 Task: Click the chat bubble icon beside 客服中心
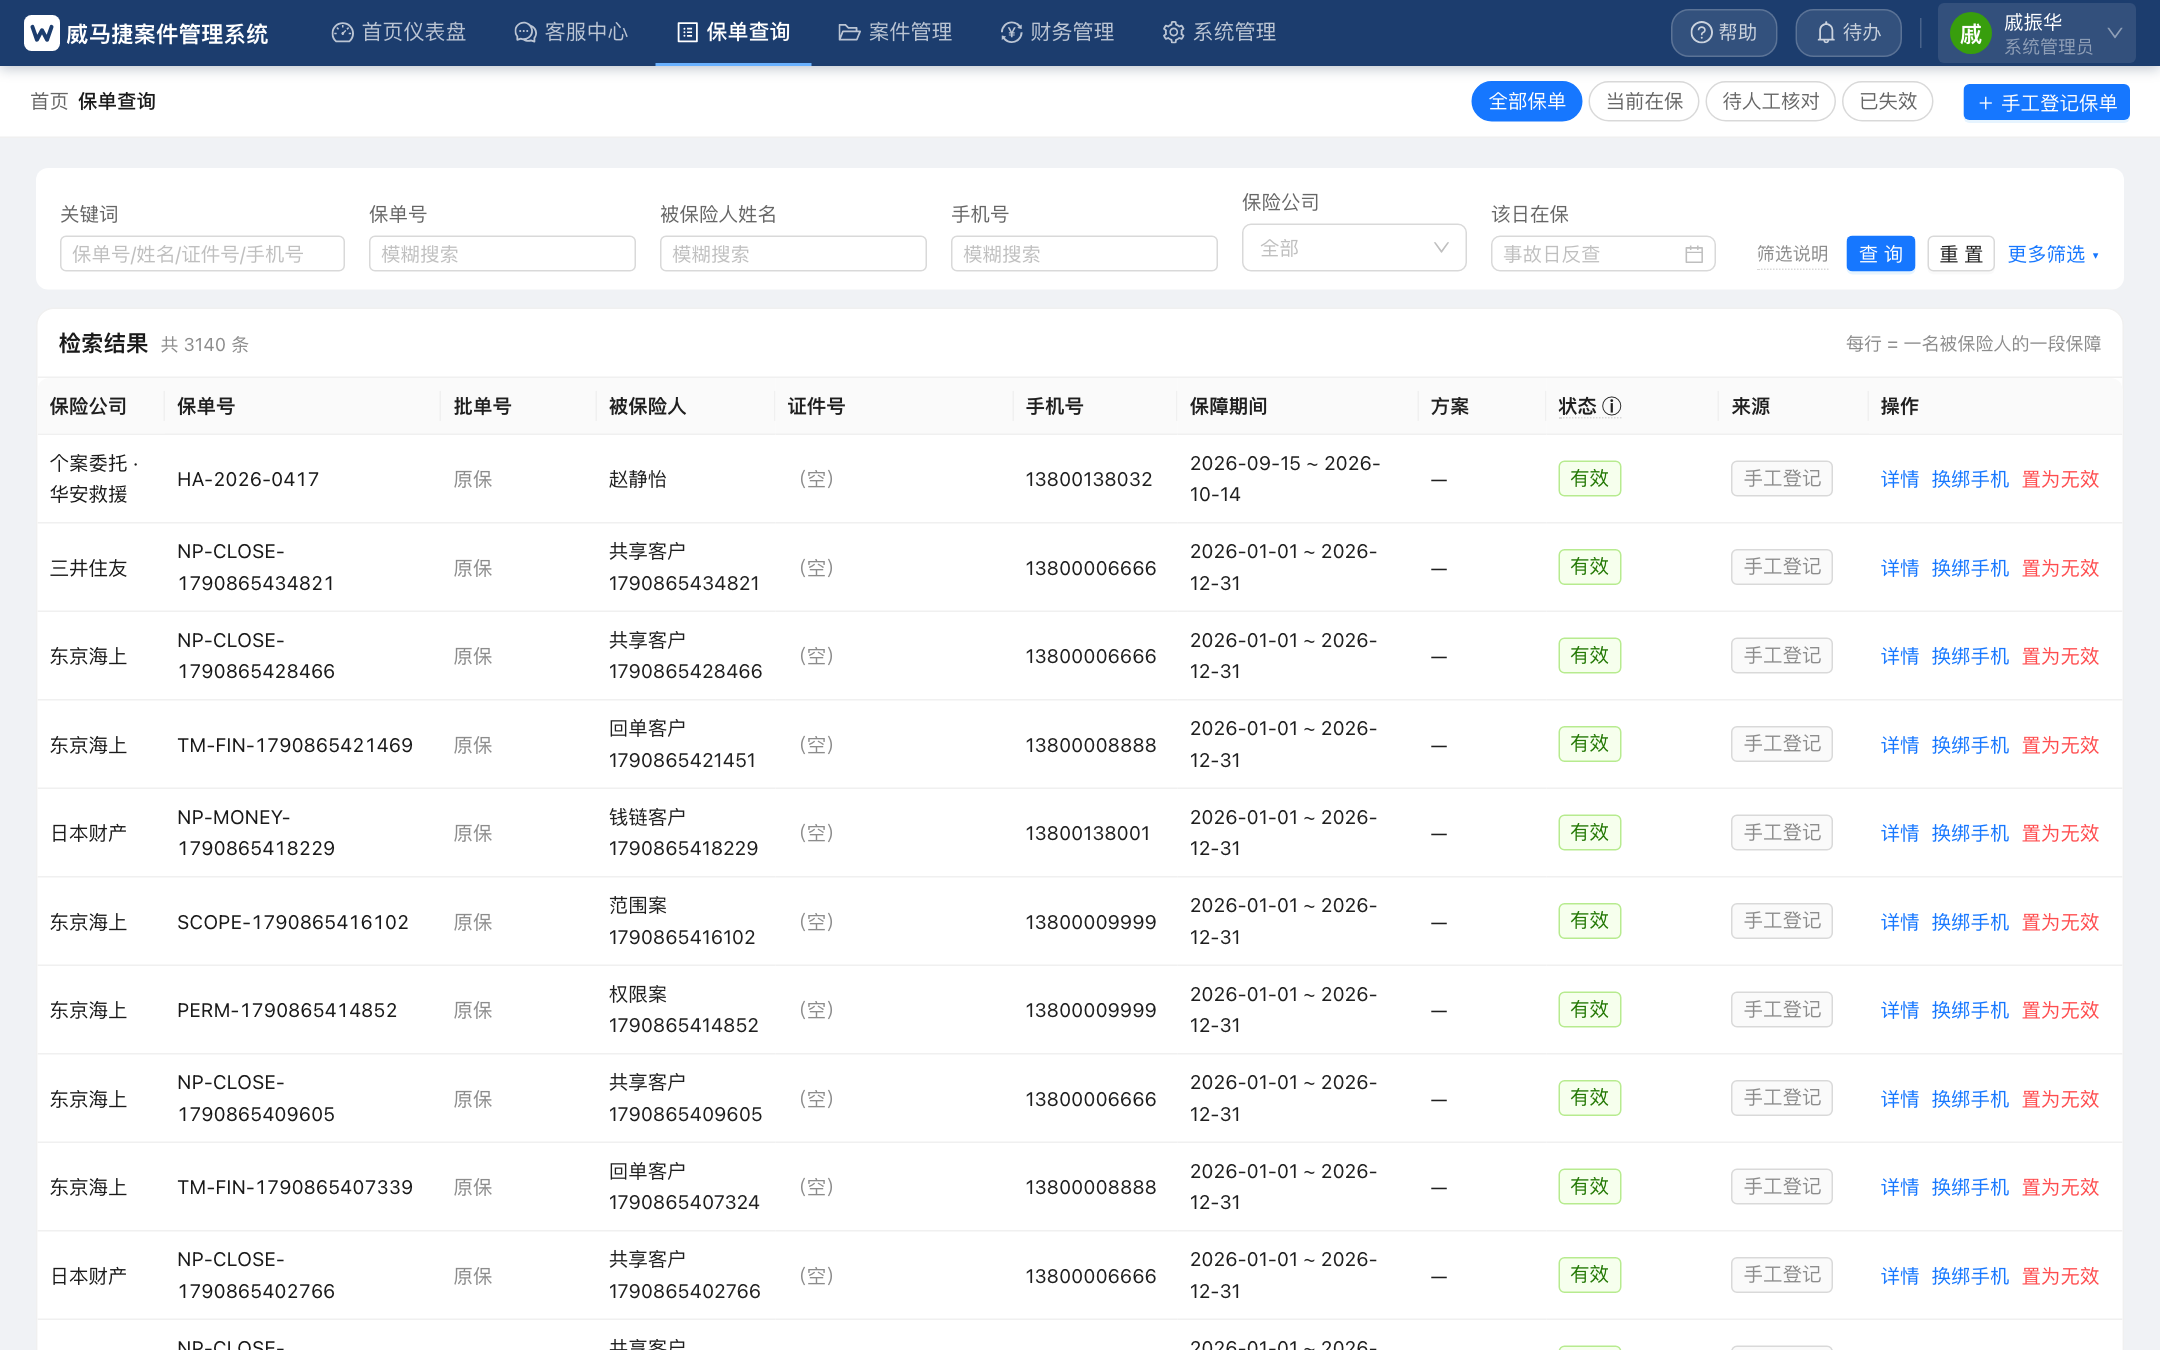coord(525,33)
